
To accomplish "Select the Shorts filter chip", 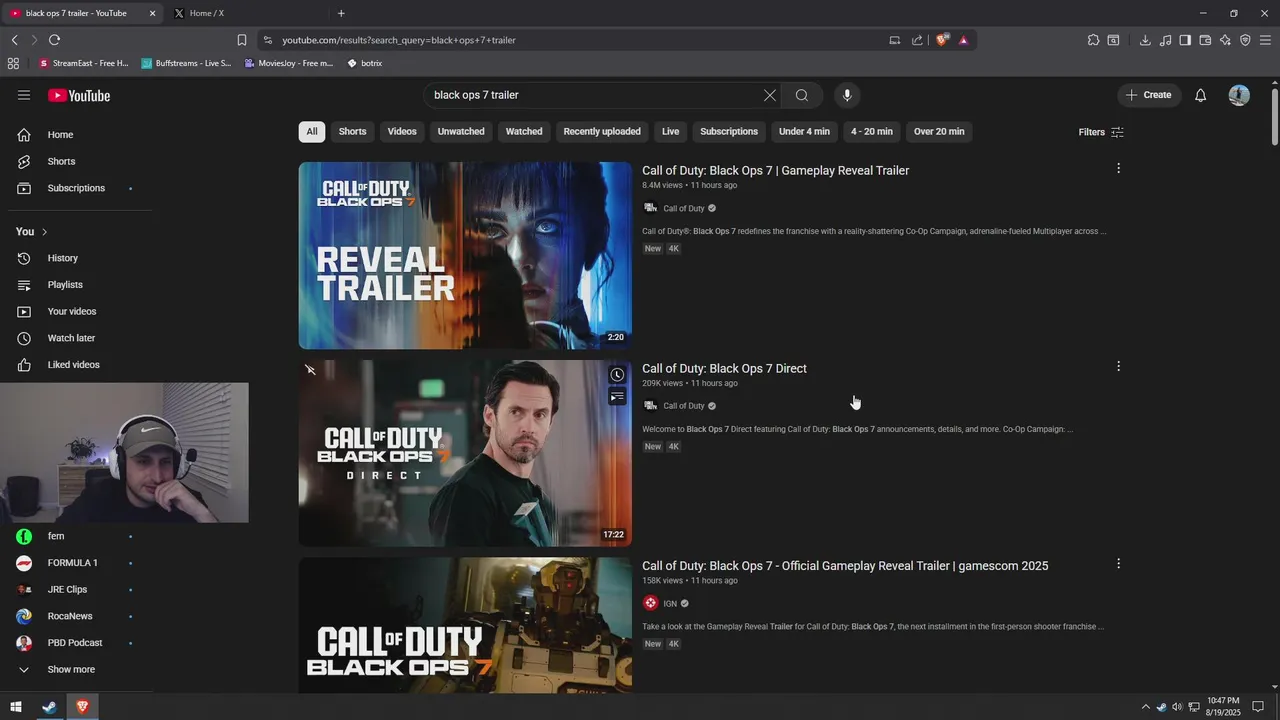I will (x=352, y=132).
